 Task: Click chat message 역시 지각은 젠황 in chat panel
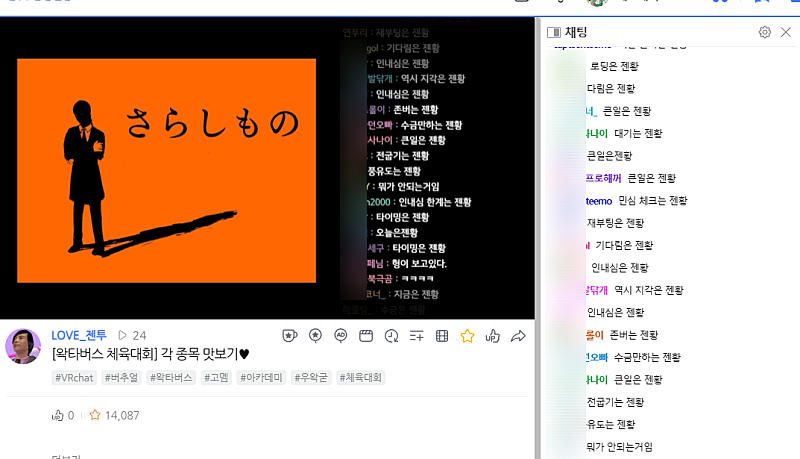coord(648,290)
